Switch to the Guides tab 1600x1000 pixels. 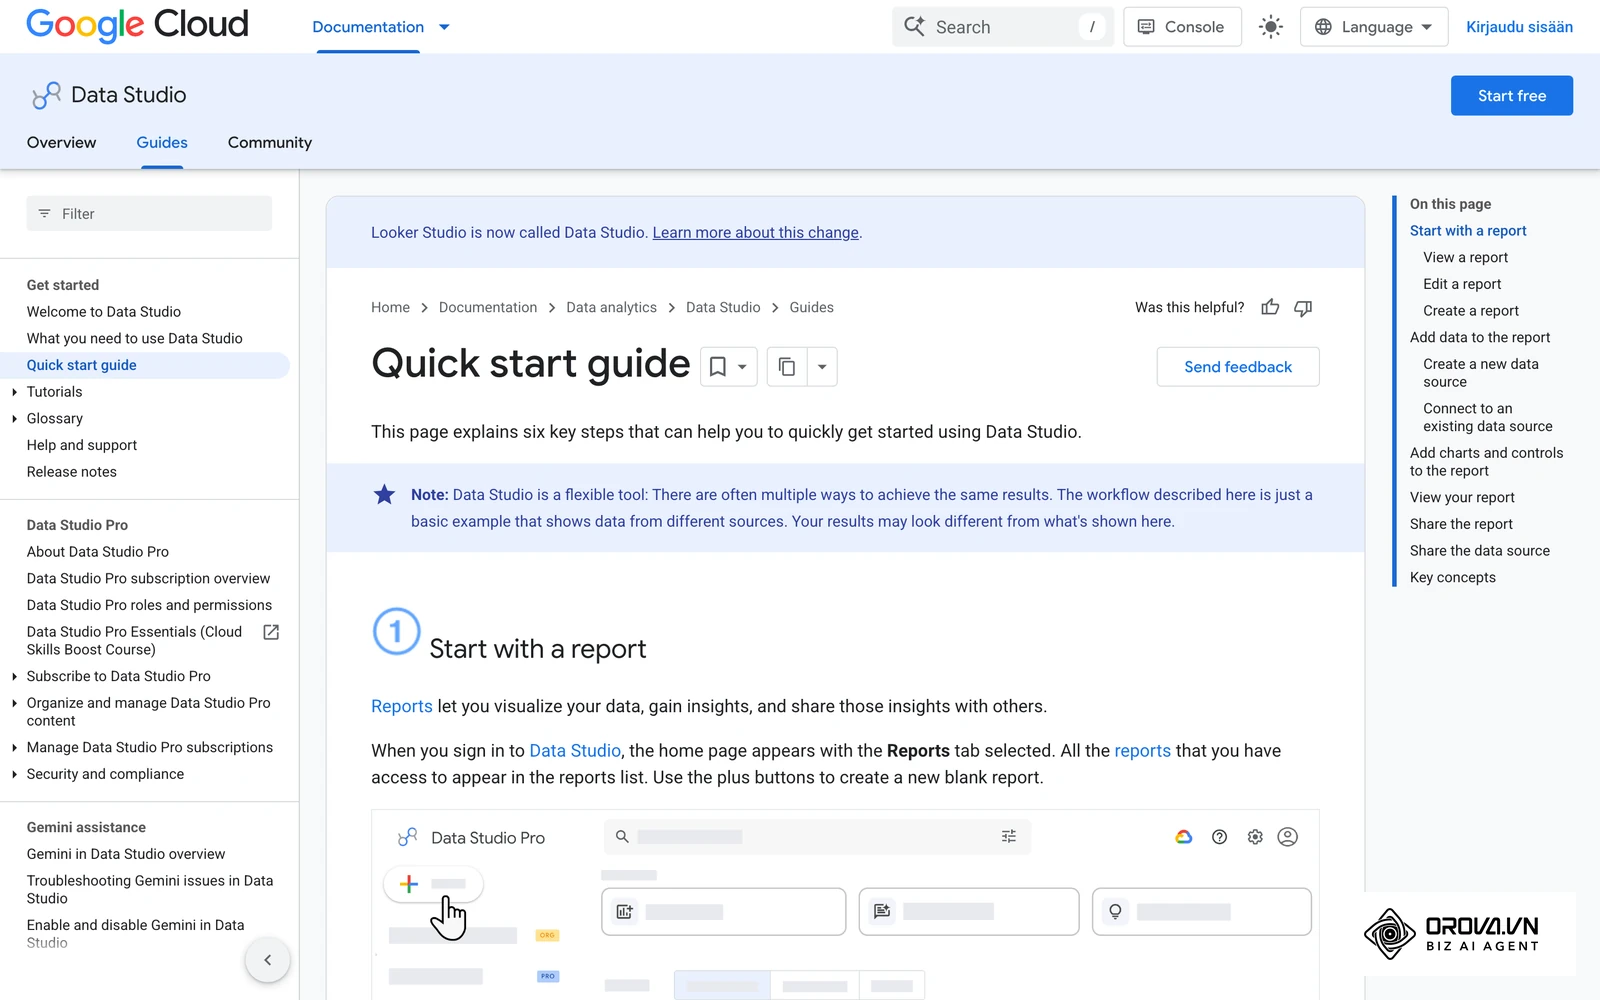tap(162, 143)
